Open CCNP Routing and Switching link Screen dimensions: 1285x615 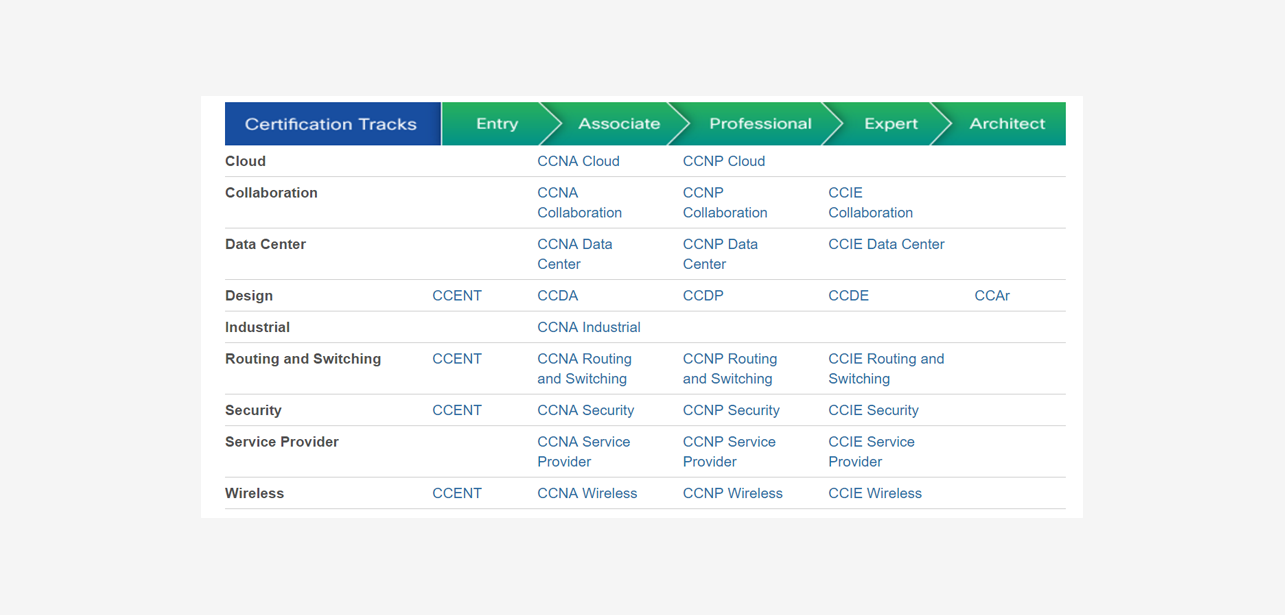tap(730, 369)
